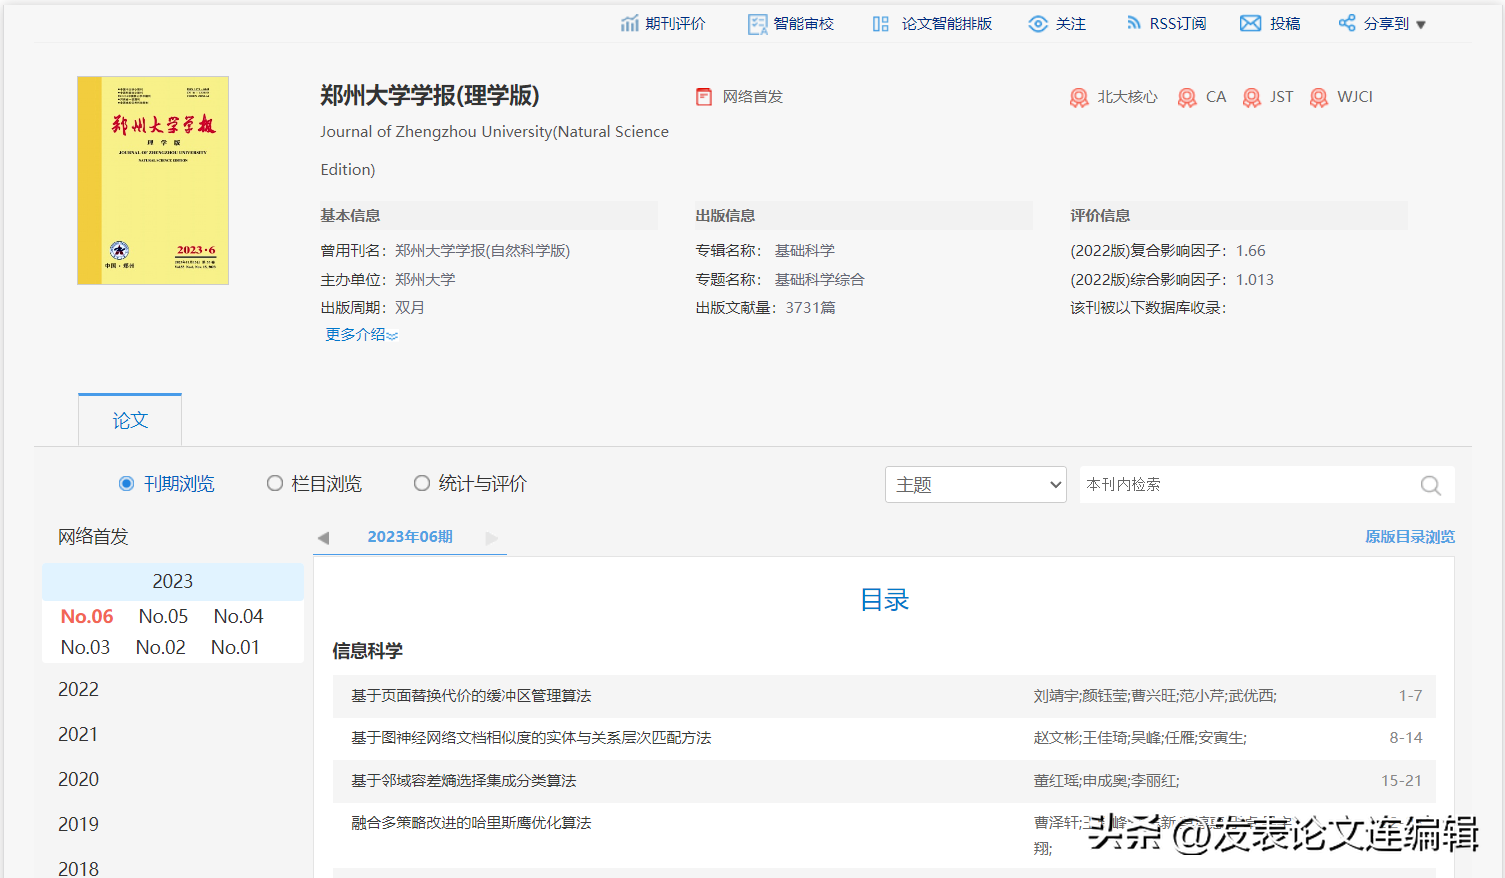Select issue No.03
This screenshot has width=1505, height=878.
click(x=85, y=648)
